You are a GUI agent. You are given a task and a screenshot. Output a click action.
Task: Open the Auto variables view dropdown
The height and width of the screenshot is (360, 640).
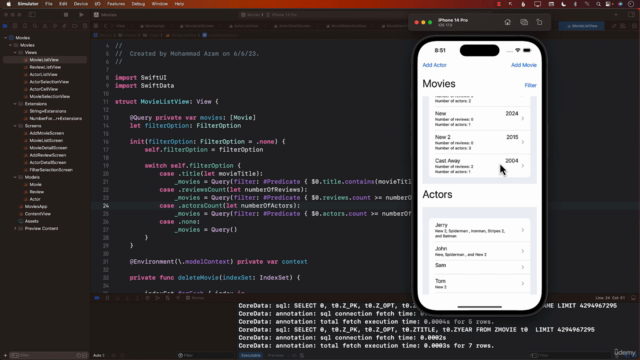click(x=99, y=356)
